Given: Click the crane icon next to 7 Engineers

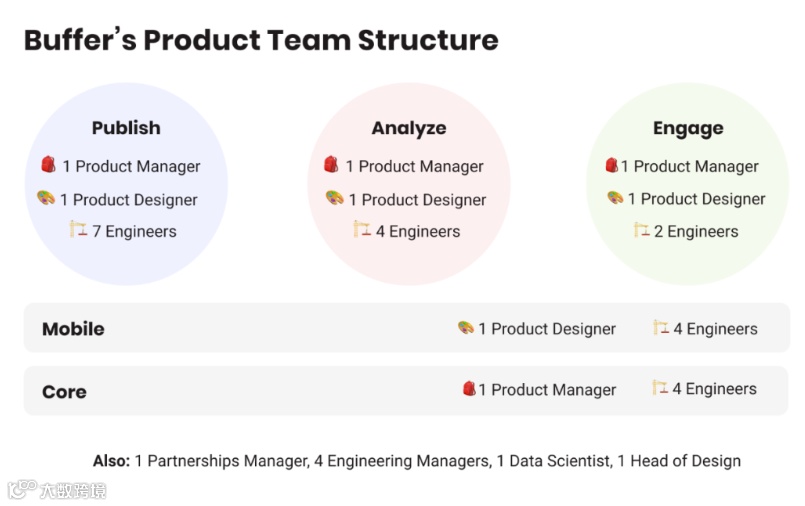Looking at the screenshot, I should (79, 230).
